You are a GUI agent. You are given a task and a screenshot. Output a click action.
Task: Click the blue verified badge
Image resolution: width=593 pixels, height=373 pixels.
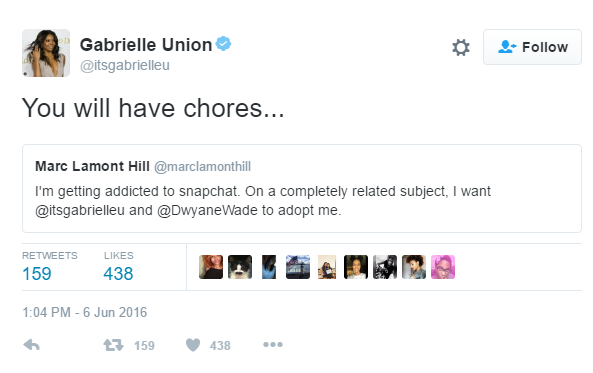pos(224,44)
